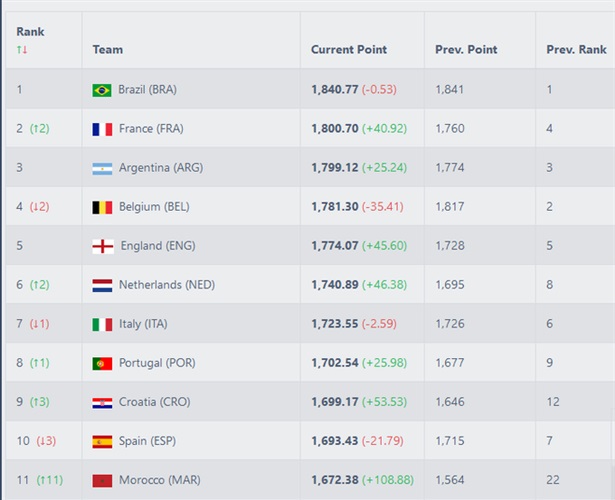Click Croatia's 1,699.17 current points

point(335,402)
